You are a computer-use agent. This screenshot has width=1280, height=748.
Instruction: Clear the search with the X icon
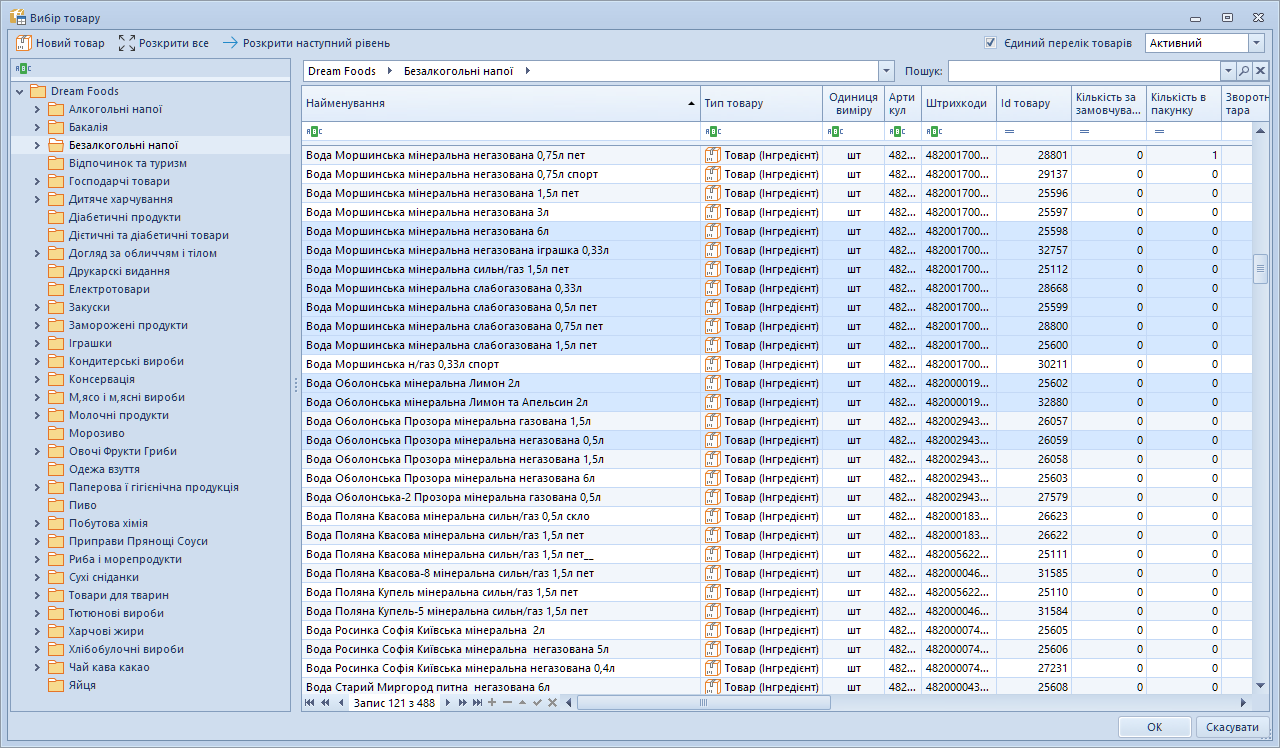[x=1261, y=71]
